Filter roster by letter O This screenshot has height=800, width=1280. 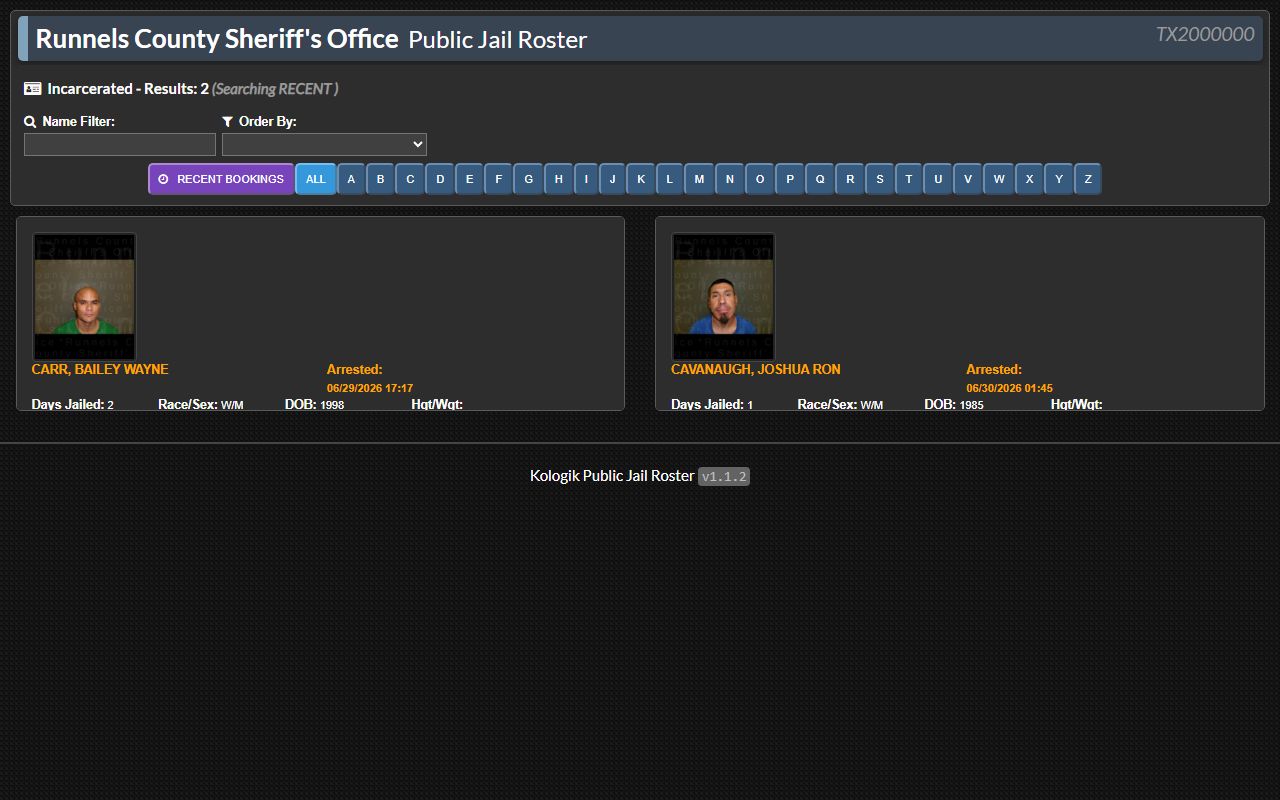tap(760, 179)
